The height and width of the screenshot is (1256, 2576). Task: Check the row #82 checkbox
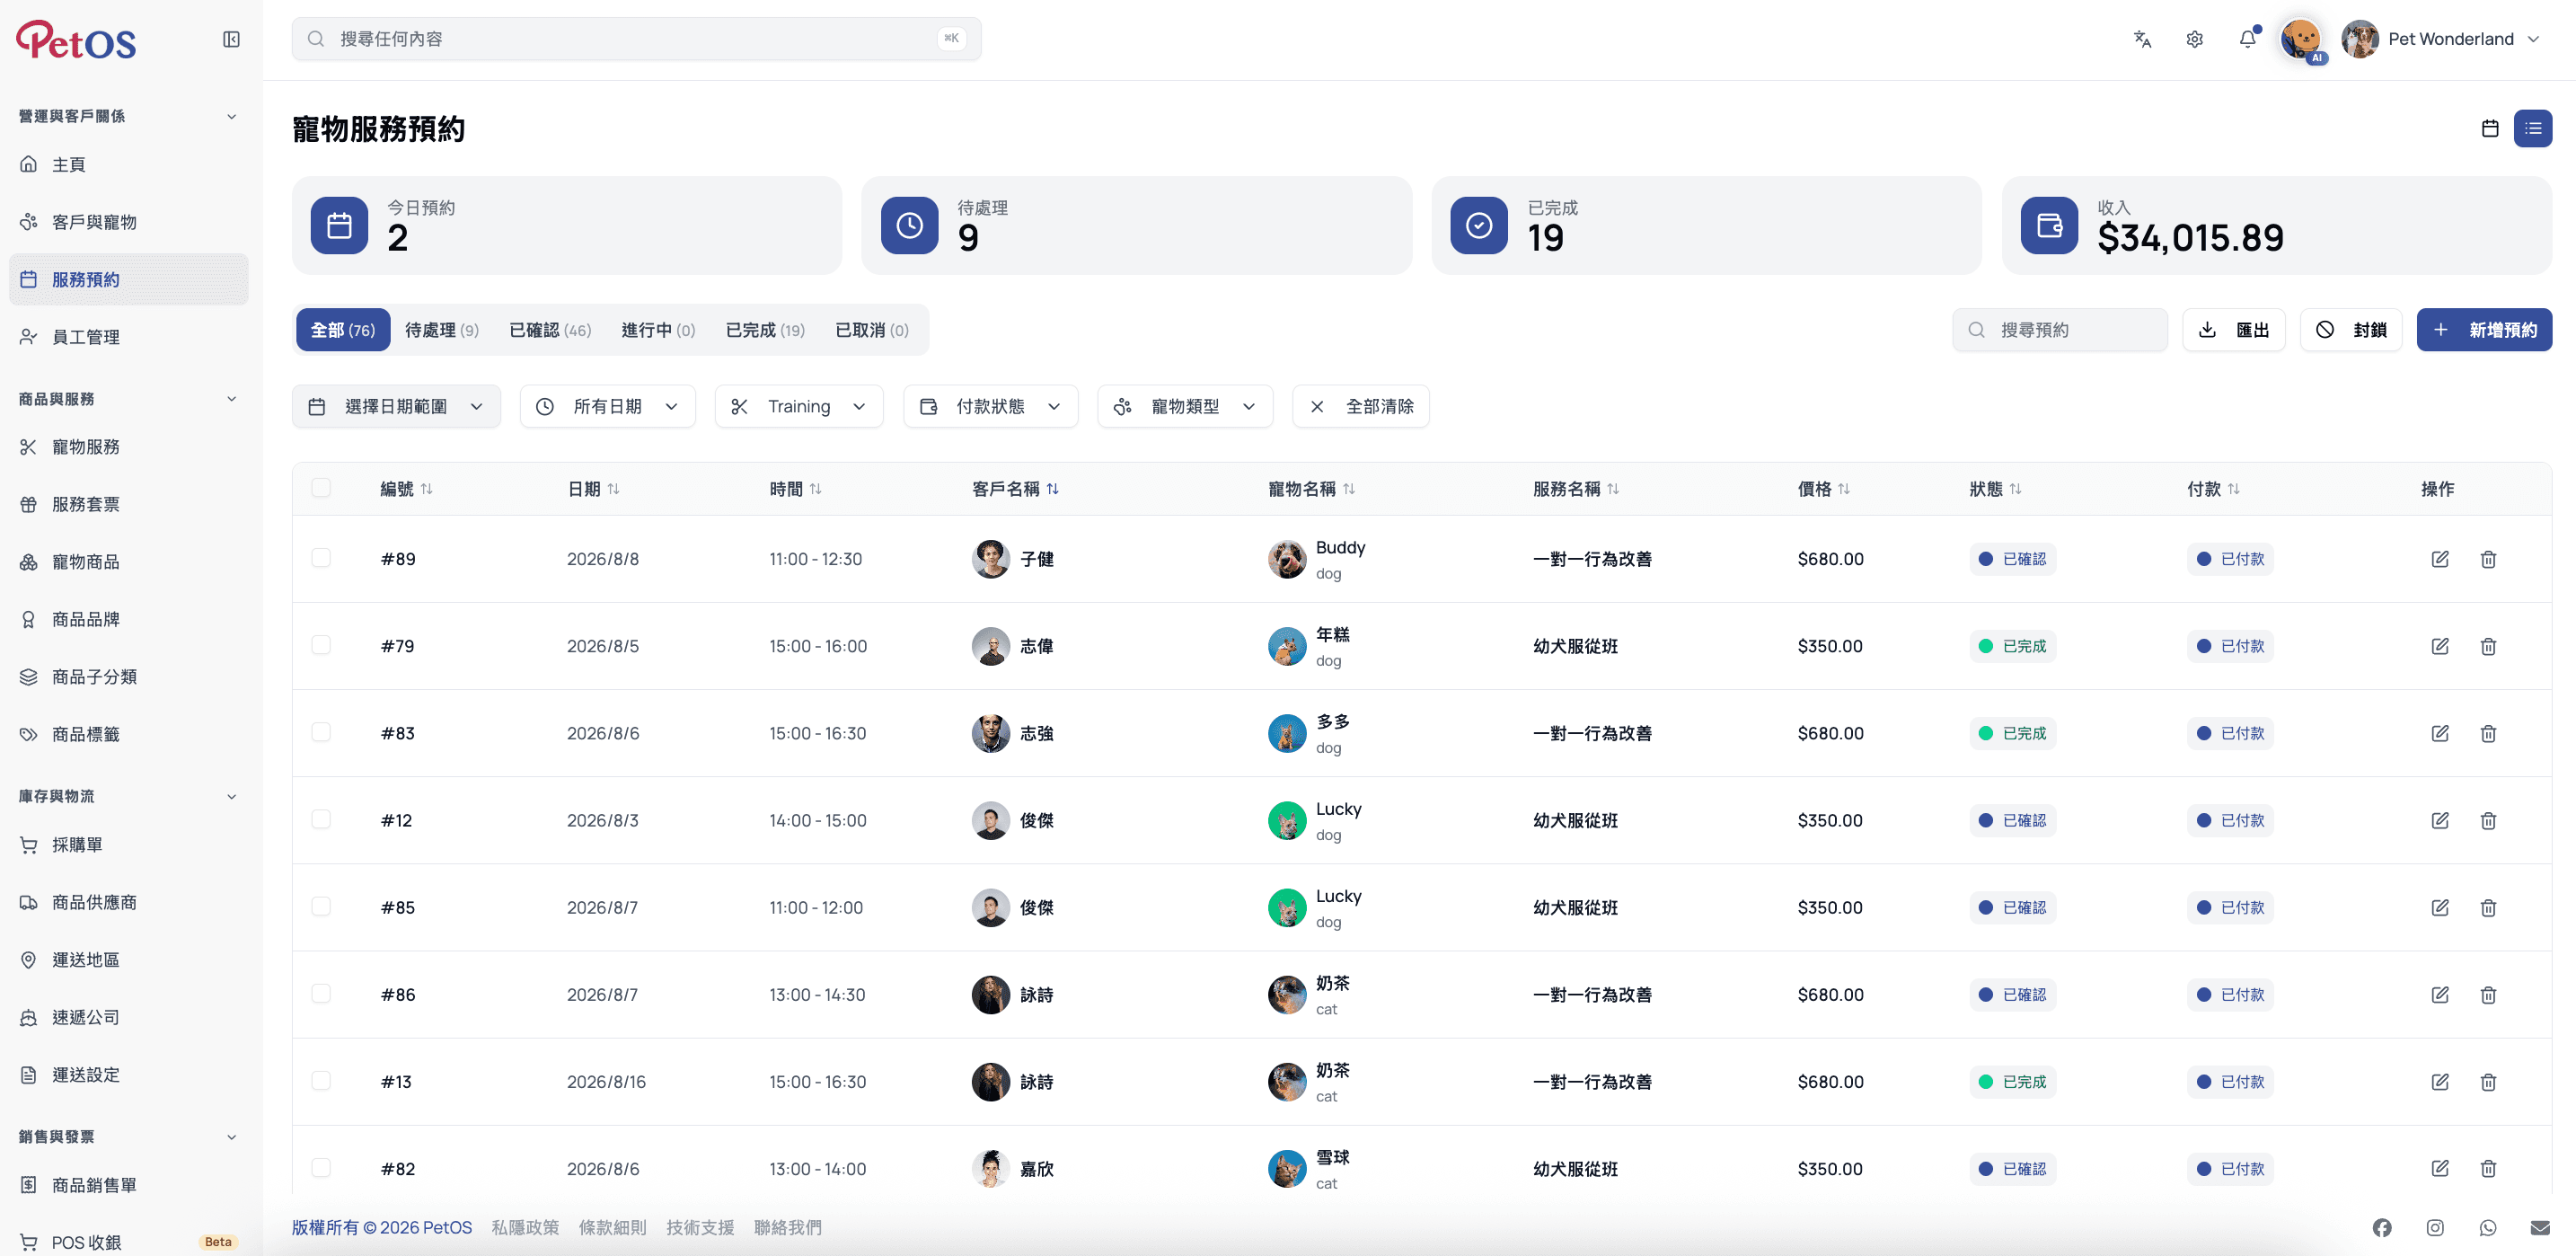point(321,1167)
